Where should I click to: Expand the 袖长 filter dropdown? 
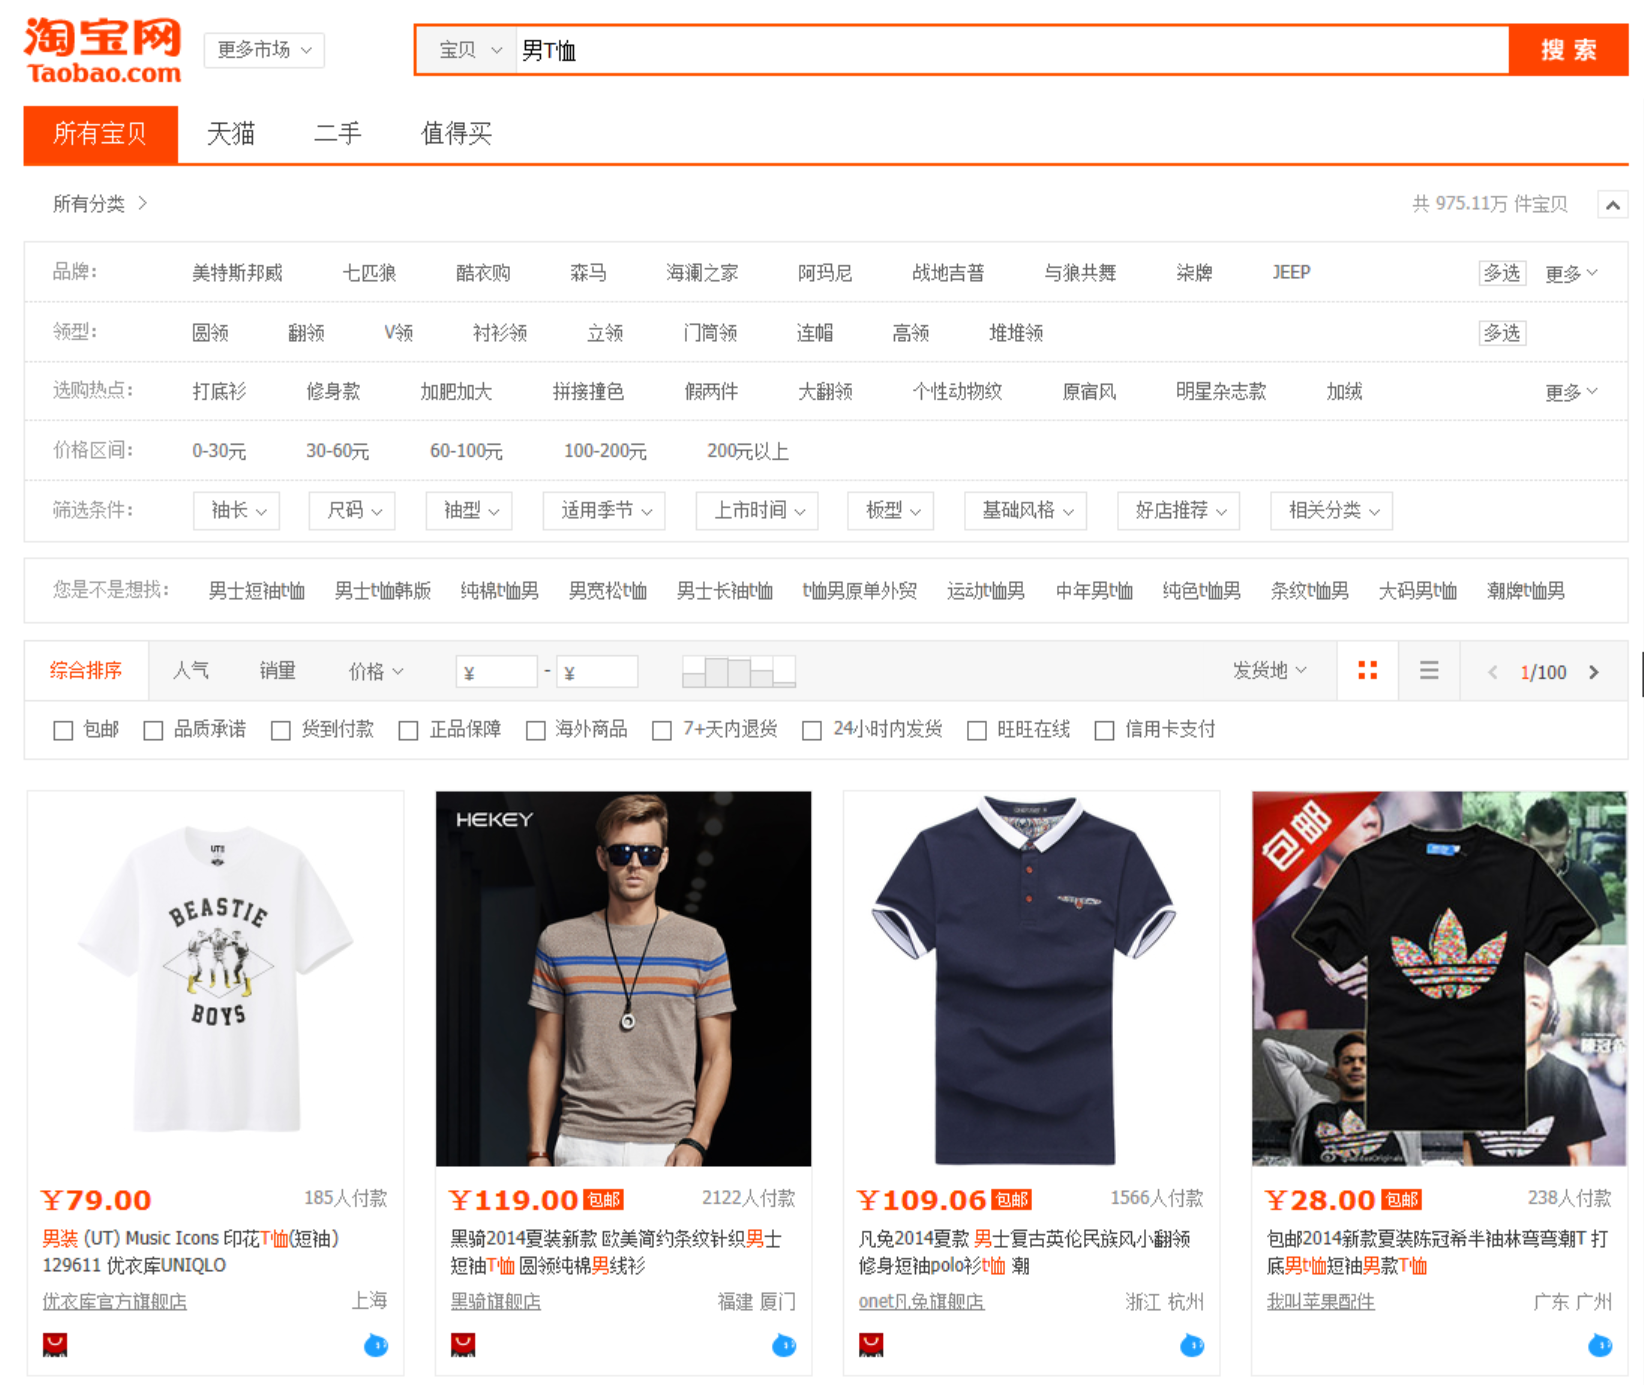[x=237, y=511]
